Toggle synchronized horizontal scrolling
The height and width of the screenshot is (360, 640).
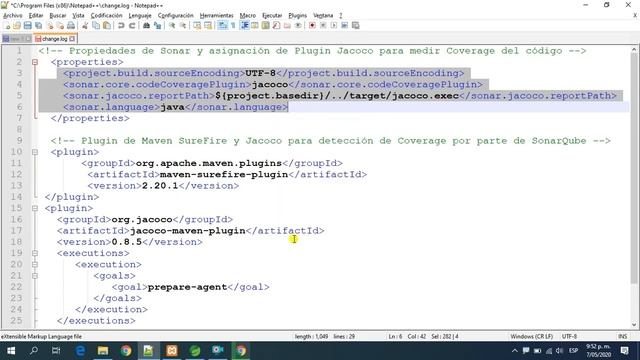pos(208,25)
